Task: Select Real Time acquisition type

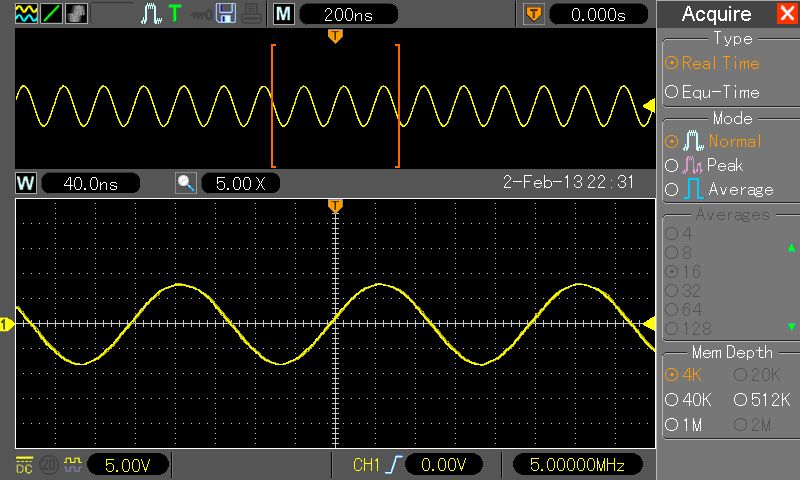Action: coord(712,63)
